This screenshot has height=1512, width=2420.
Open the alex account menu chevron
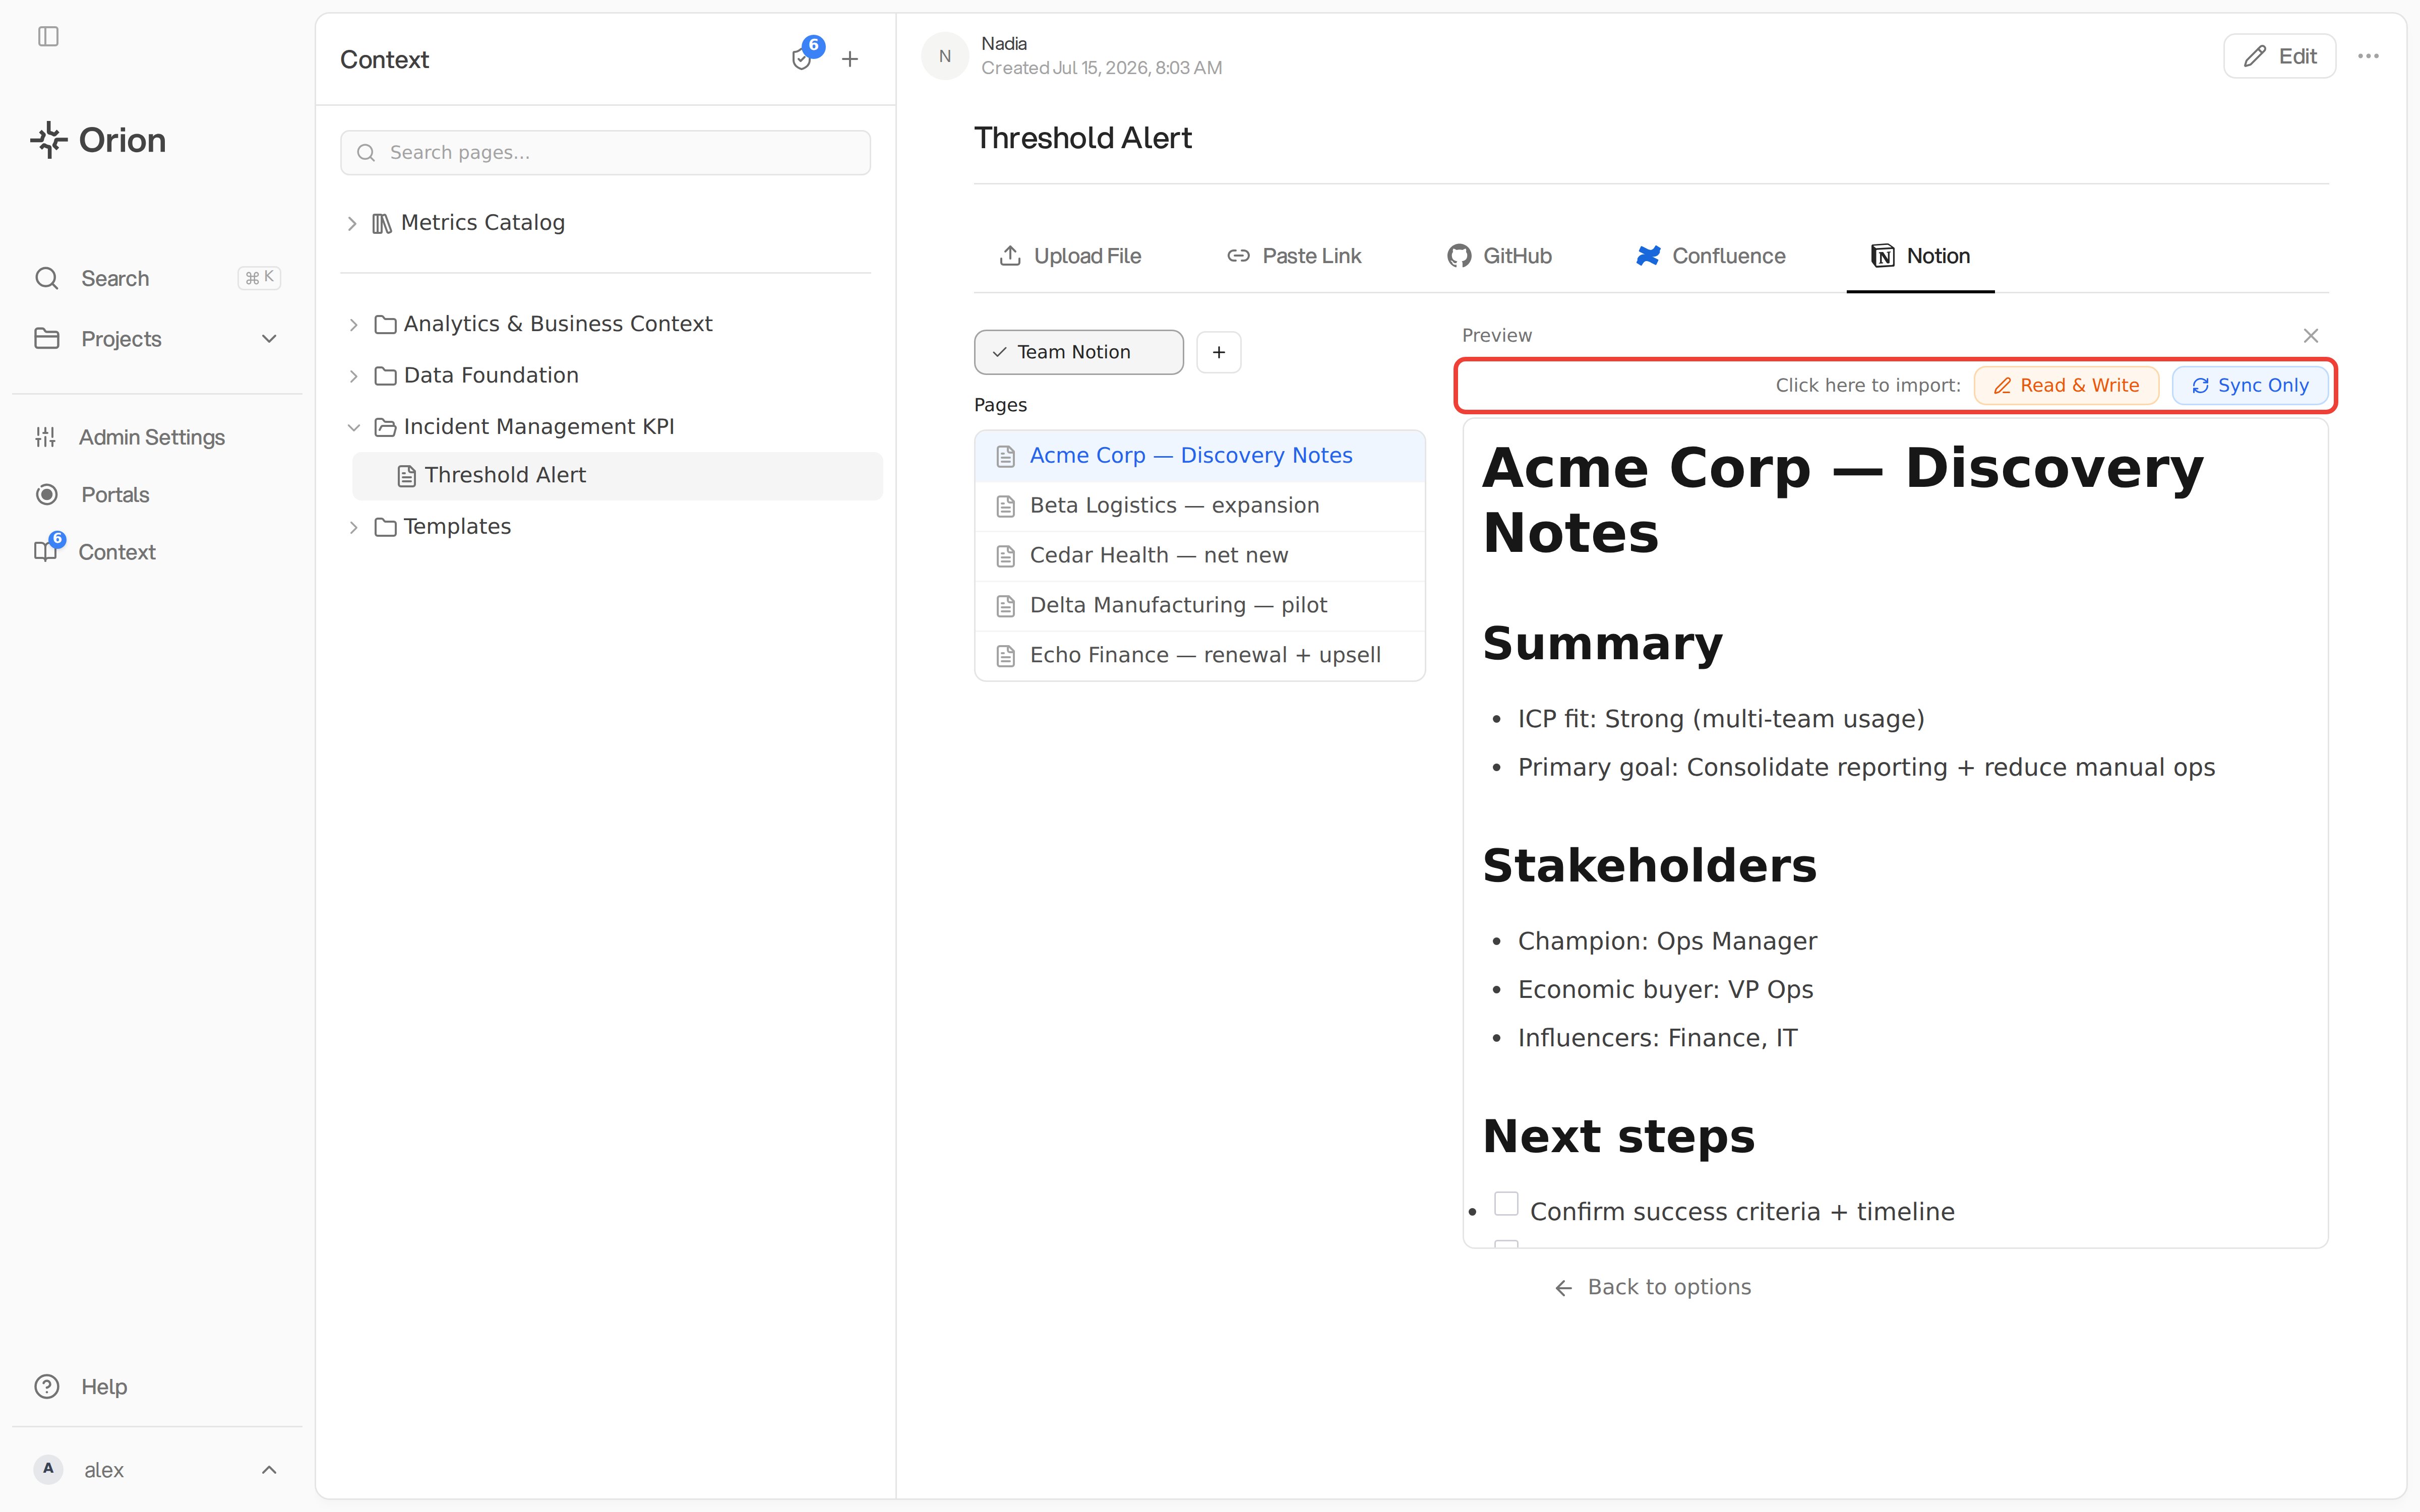tap(269, 1470)
